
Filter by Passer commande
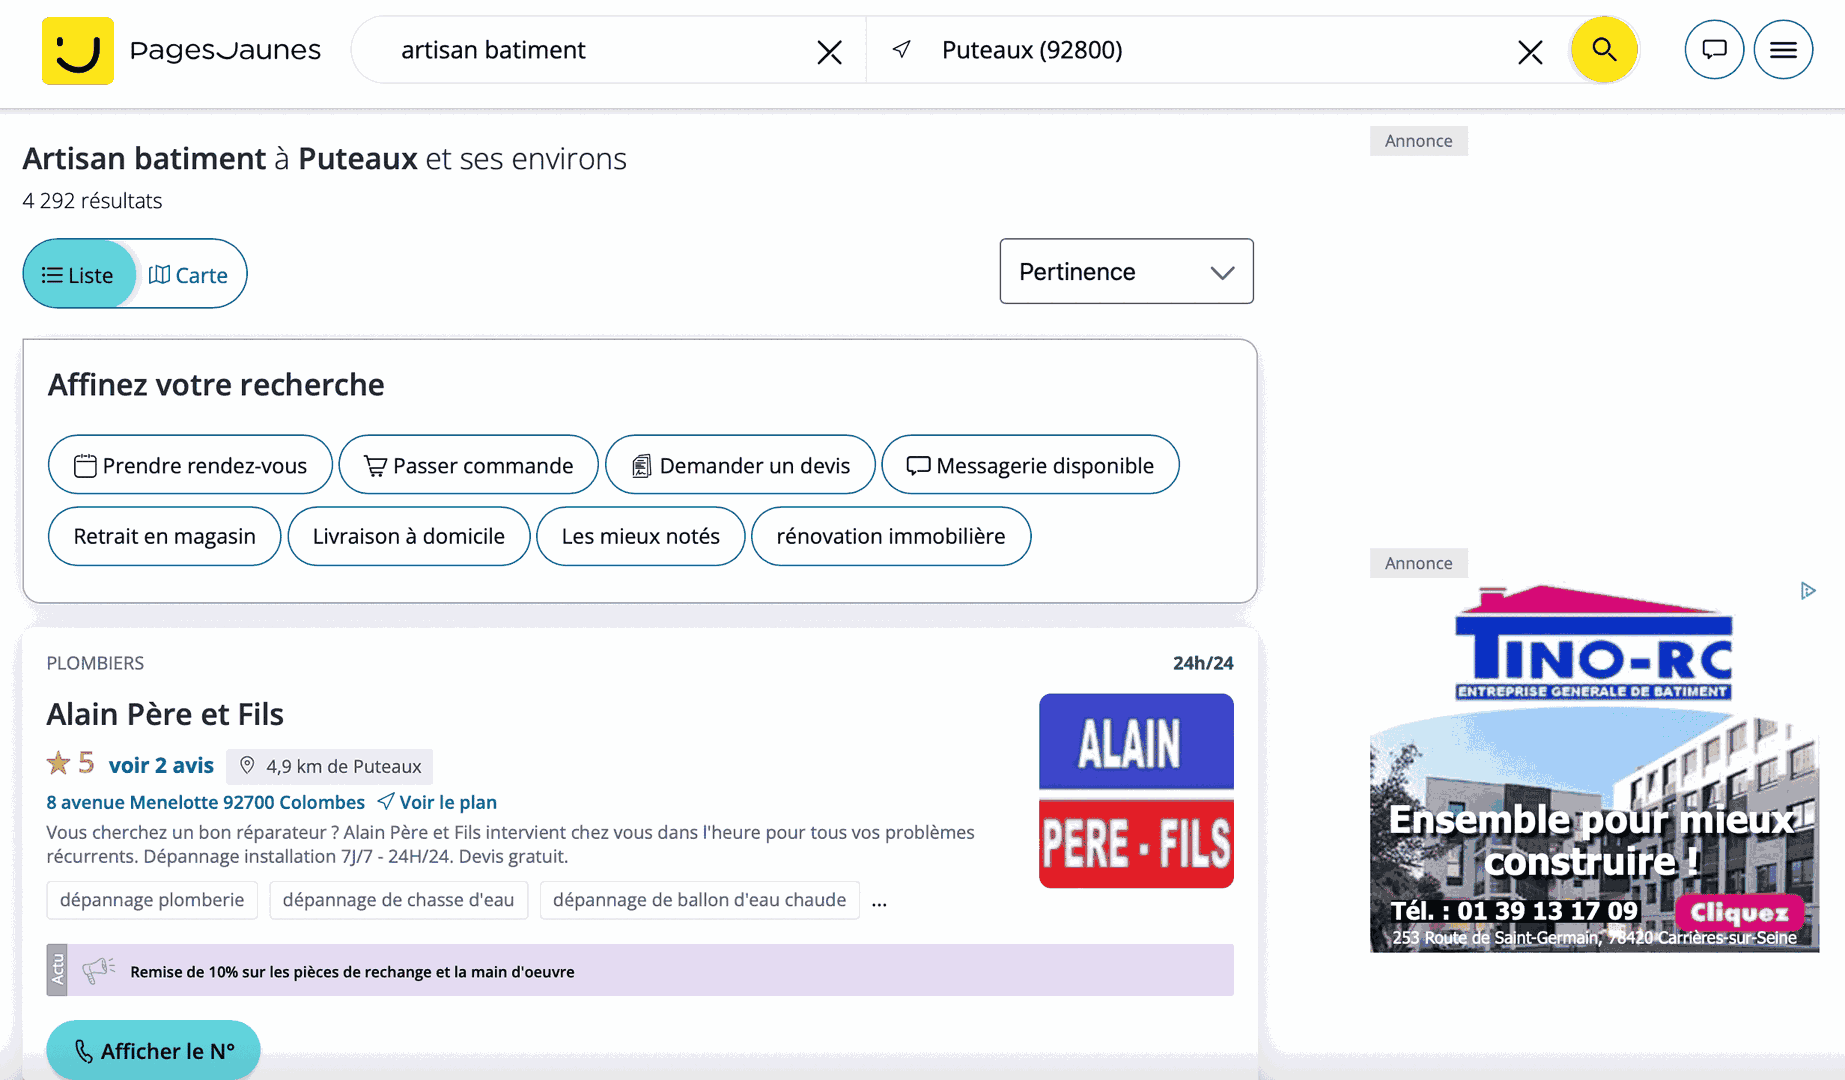pyautogui.click(x=468, y=465)
